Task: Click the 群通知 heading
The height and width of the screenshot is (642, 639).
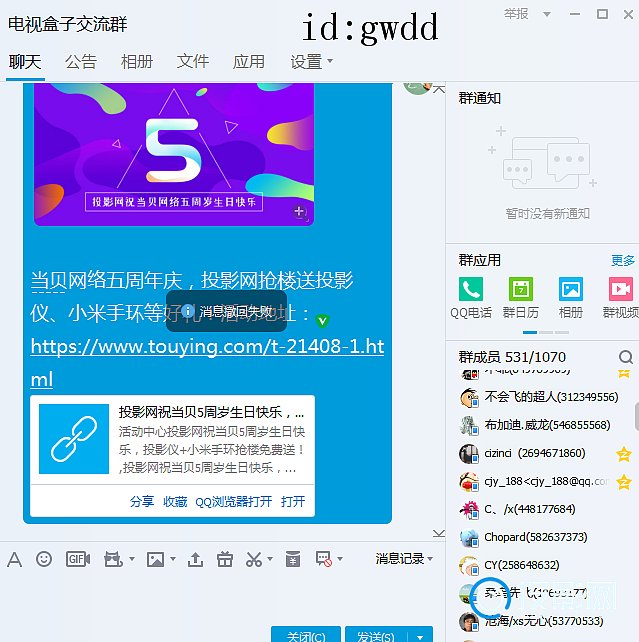Action: pyautogui.click(x=479, y=98)
